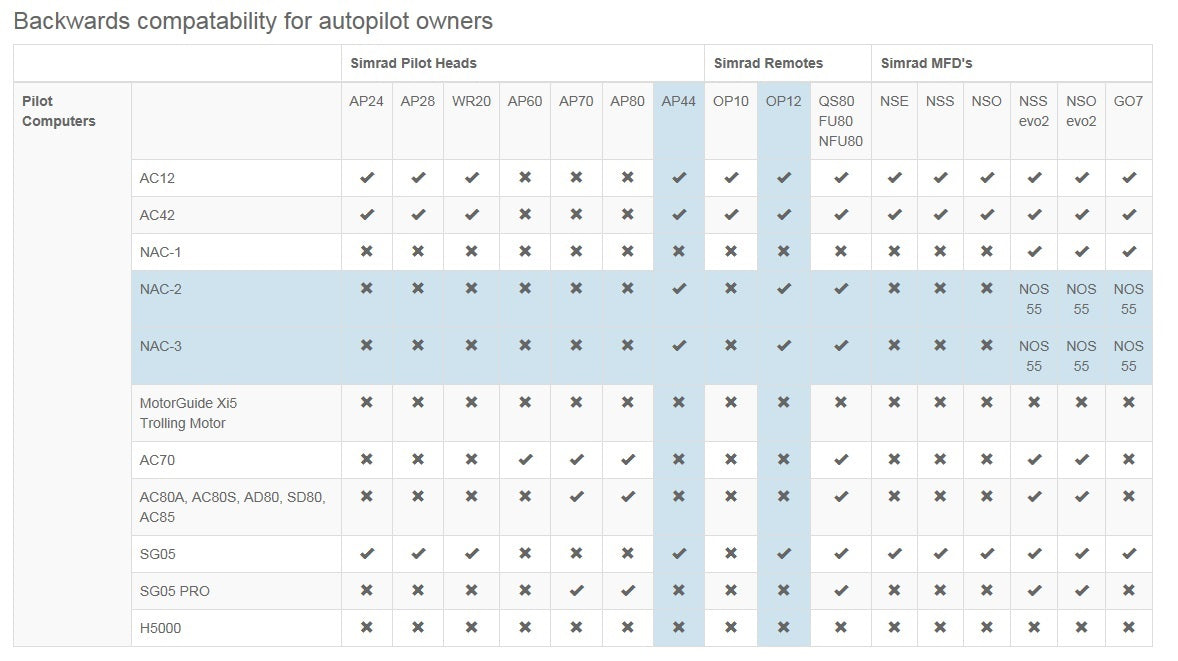The width and height of the screenshot is (1178, 661).
Task: Select the NAC-3 checkmark under QS80 FU80 NFU80
Action: tap(841, 346)
